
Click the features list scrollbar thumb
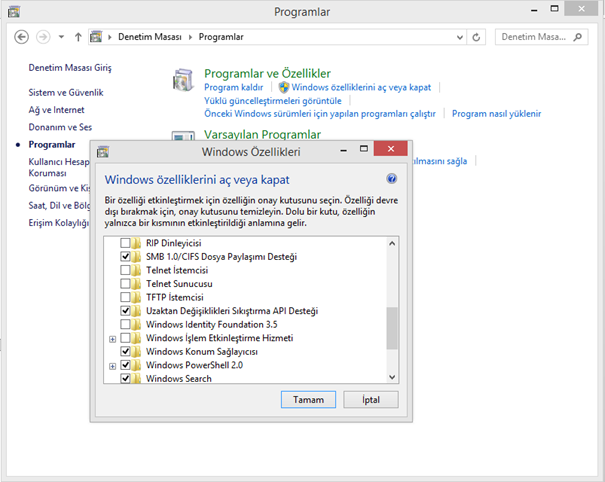[x=392, y=328]
